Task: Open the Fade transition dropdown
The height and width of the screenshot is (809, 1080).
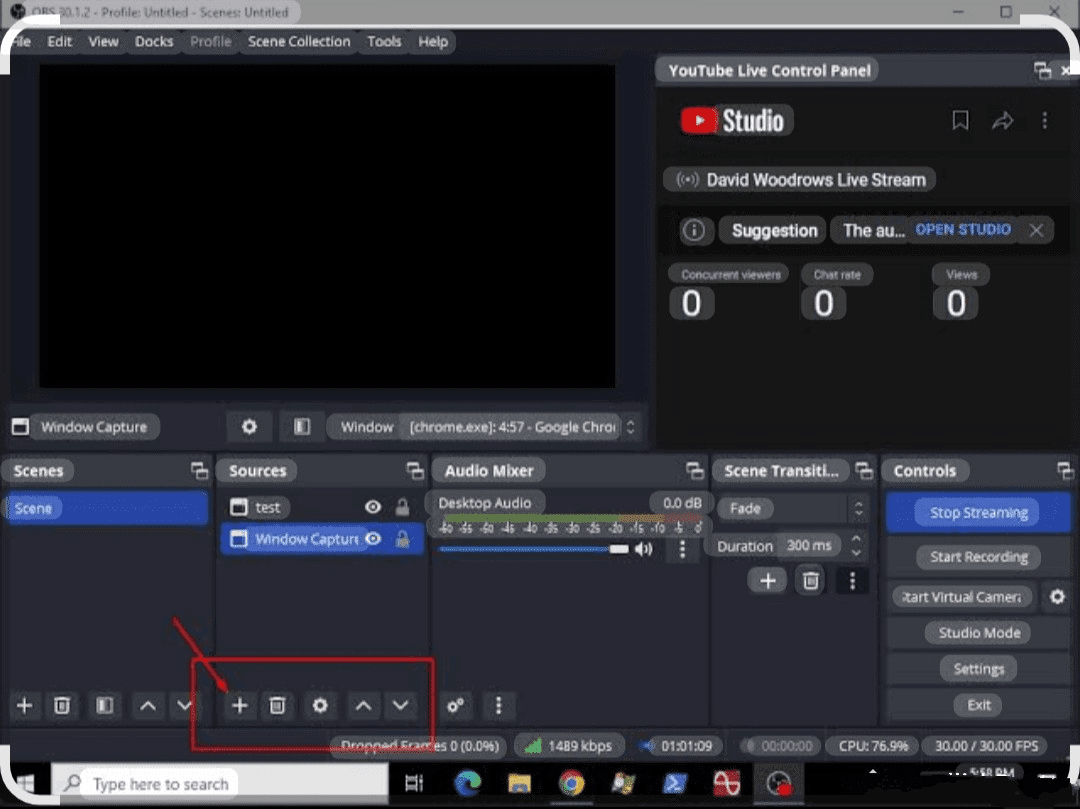Action: (x=792, y=508)
